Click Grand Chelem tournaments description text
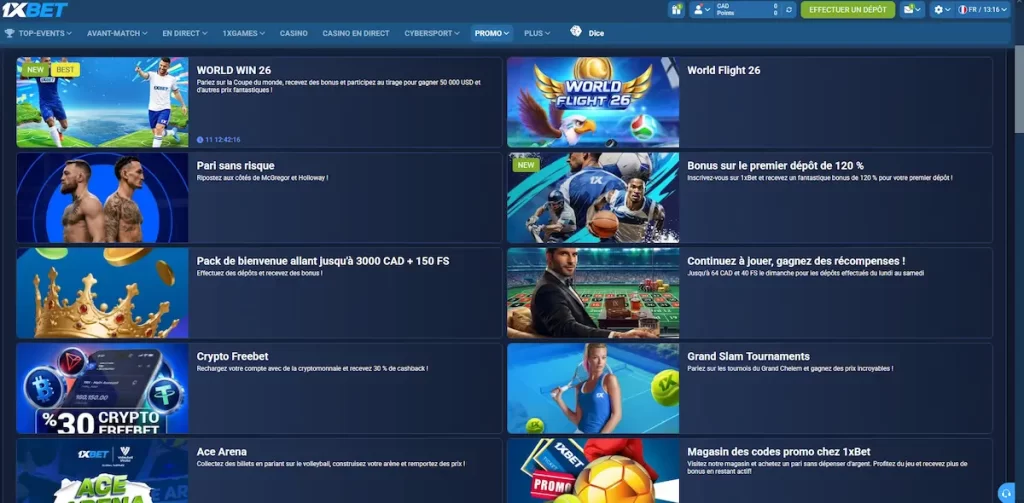 (x=790, y=368)
